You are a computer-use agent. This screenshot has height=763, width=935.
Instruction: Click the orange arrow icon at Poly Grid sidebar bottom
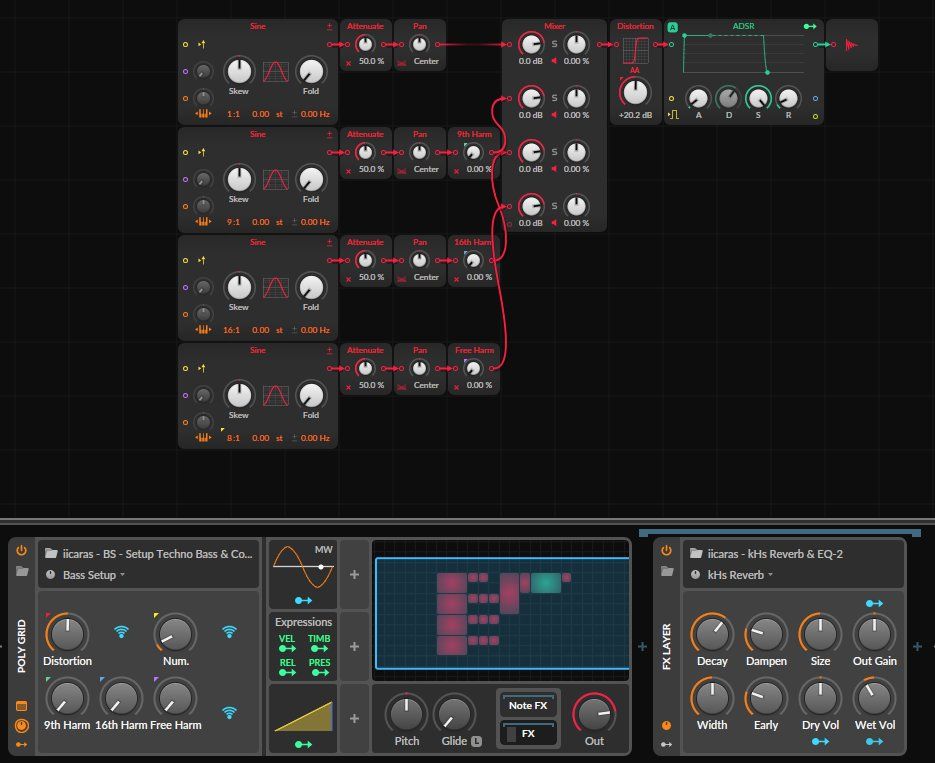(x=21, y=745)
